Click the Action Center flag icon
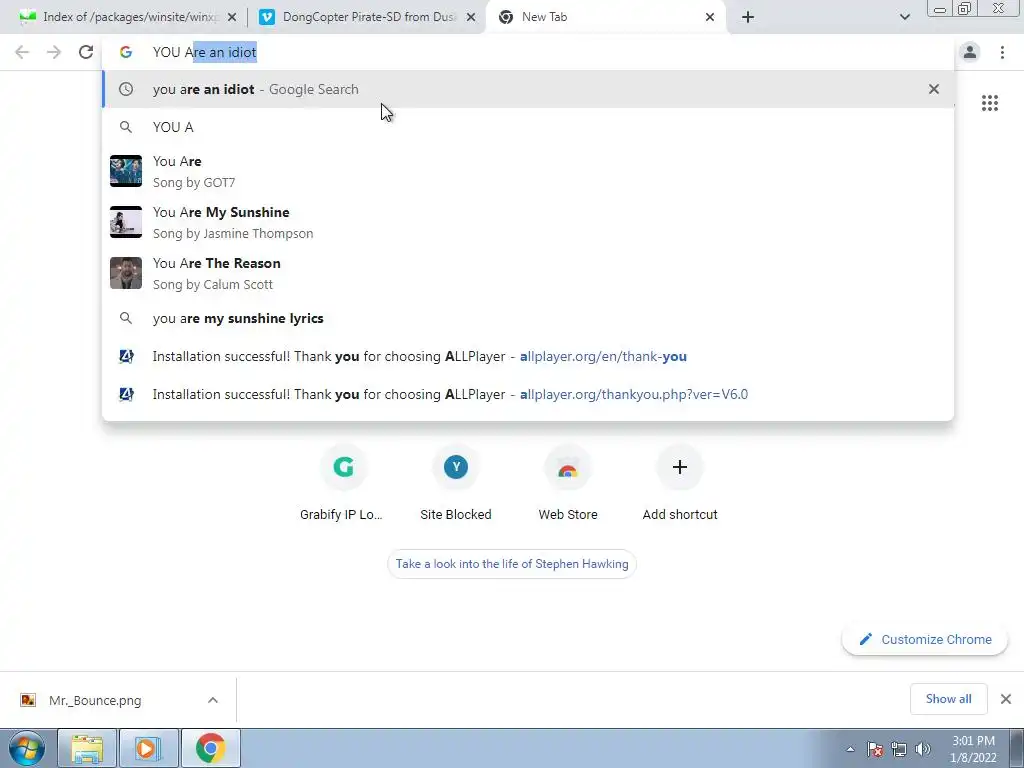1024x768 pixels. tap(876, 749)
